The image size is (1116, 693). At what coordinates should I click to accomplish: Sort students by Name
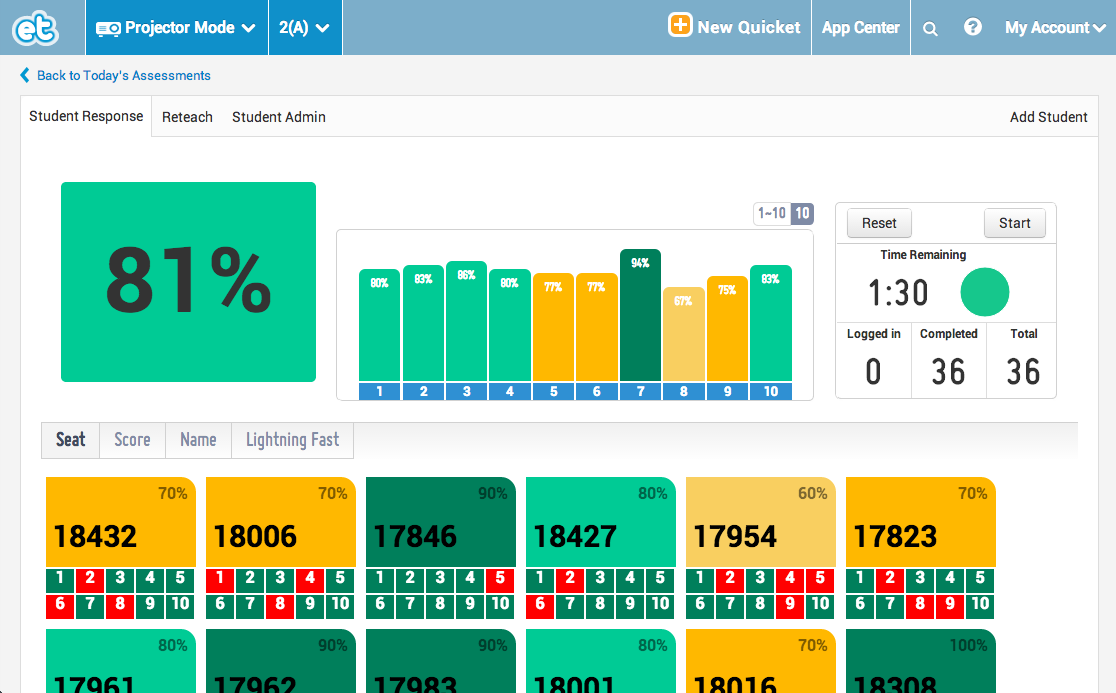[x=198, y=440]
